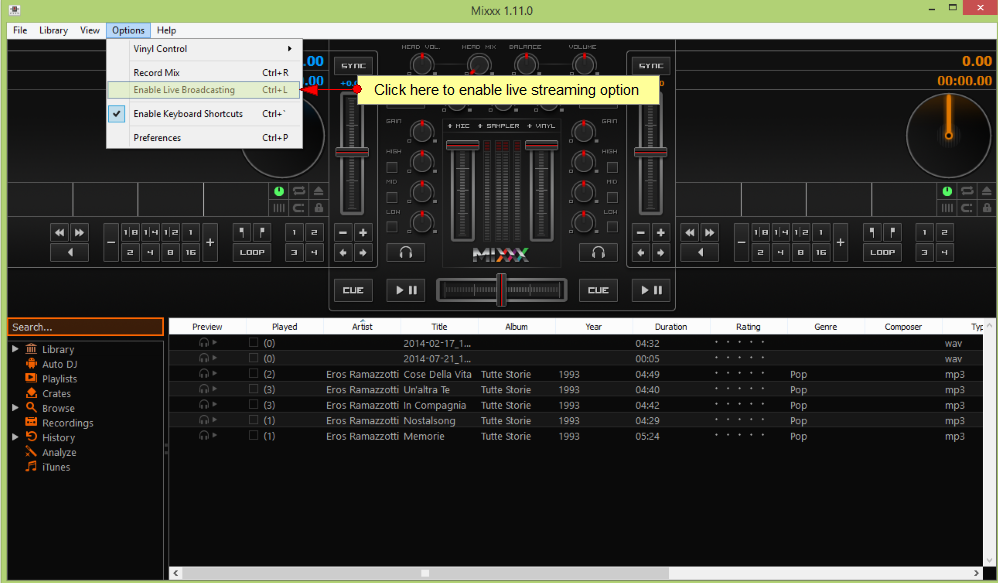
Task: Open iTunes in the sidebar
Action: click(x=56, y=467)
